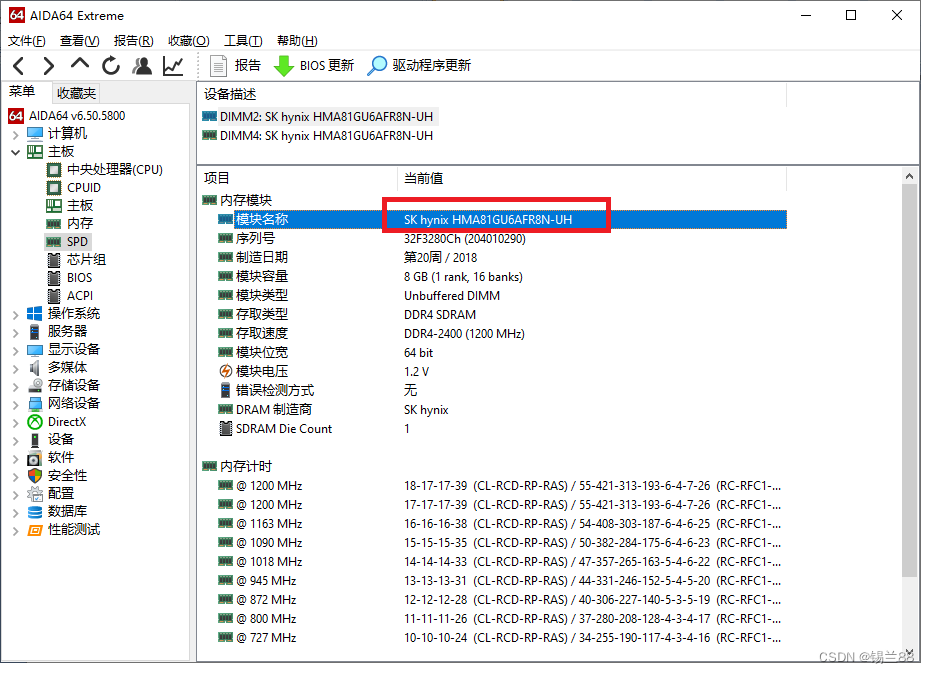Click the 网络设备 network icon

[35, 404]
